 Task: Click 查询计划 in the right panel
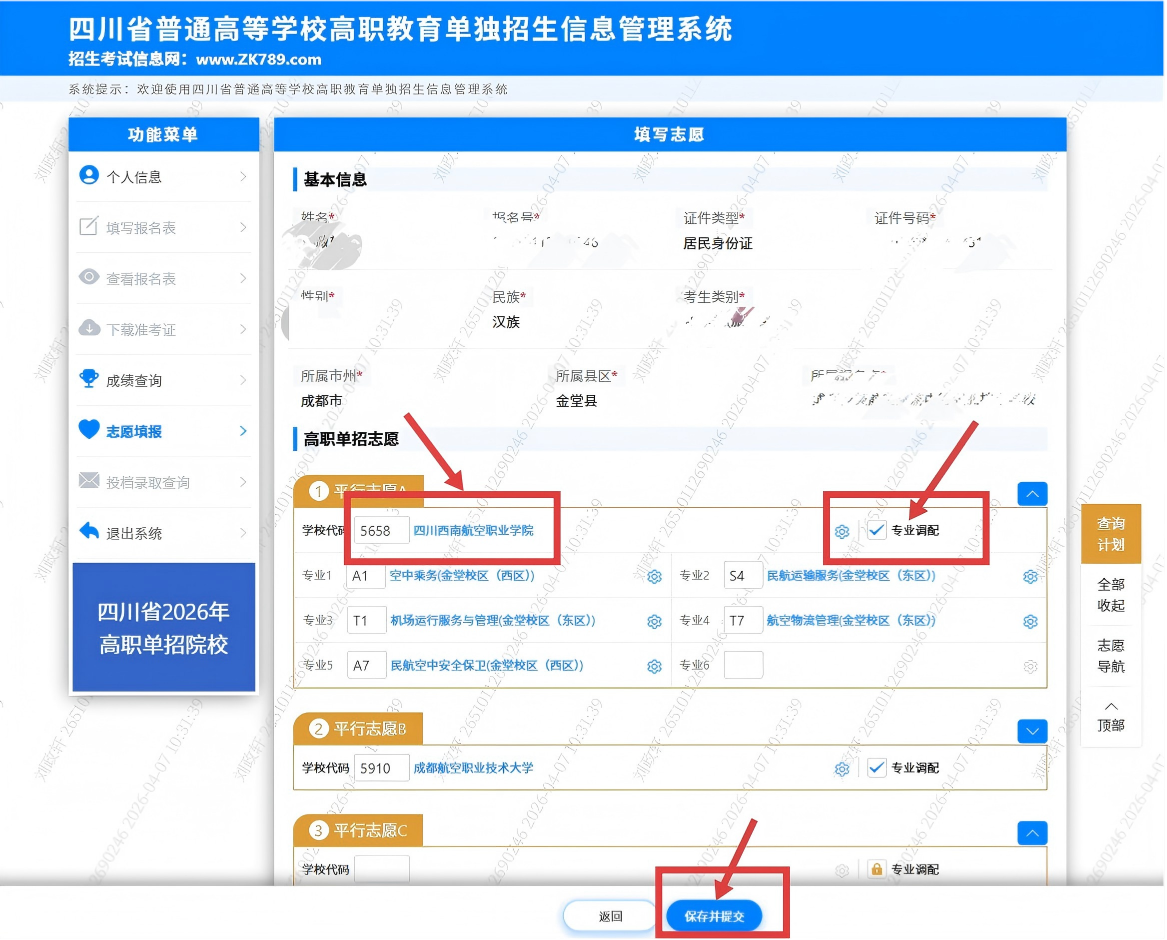tap(1111, 534)
